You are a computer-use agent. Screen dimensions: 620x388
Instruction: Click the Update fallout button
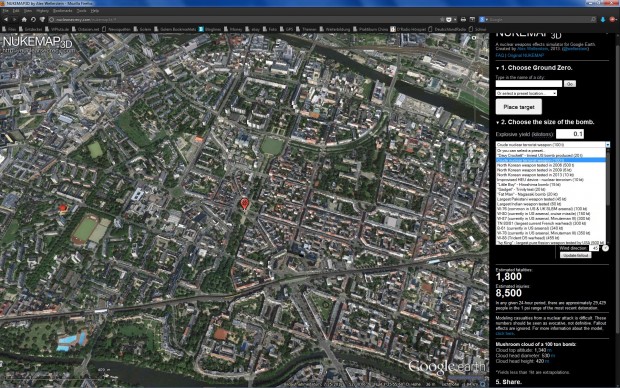(x=576, y=256)
